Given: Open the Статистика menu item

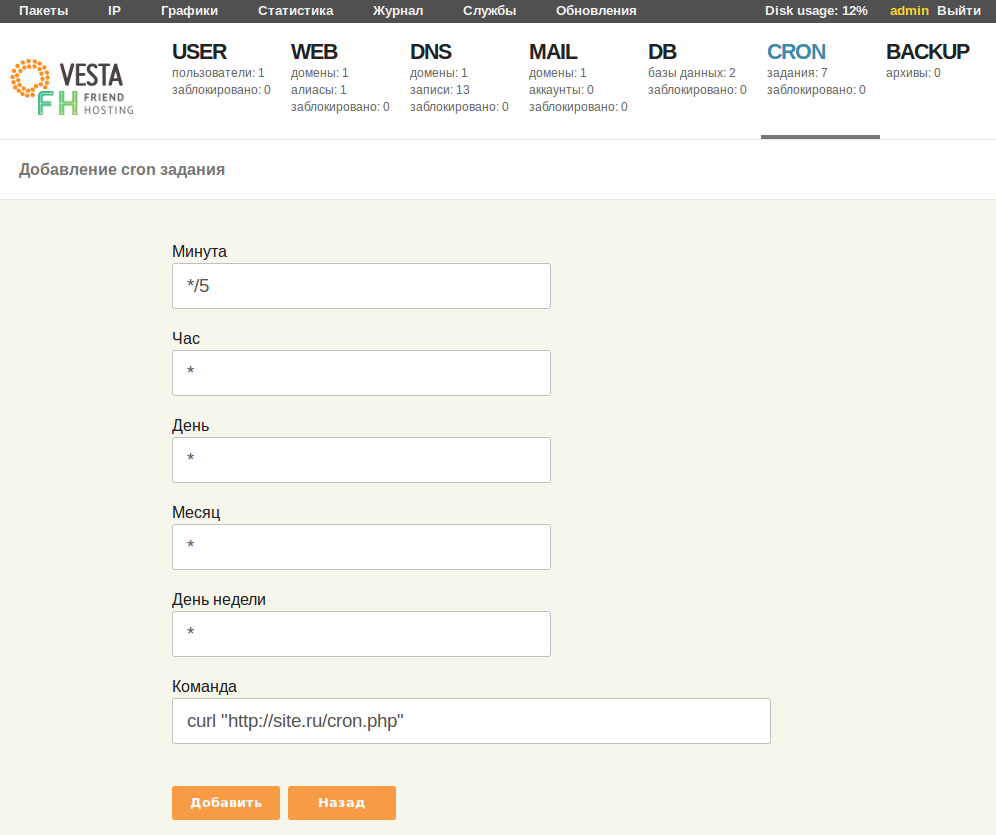Looking at the screenshot, I should pos(295,11).
